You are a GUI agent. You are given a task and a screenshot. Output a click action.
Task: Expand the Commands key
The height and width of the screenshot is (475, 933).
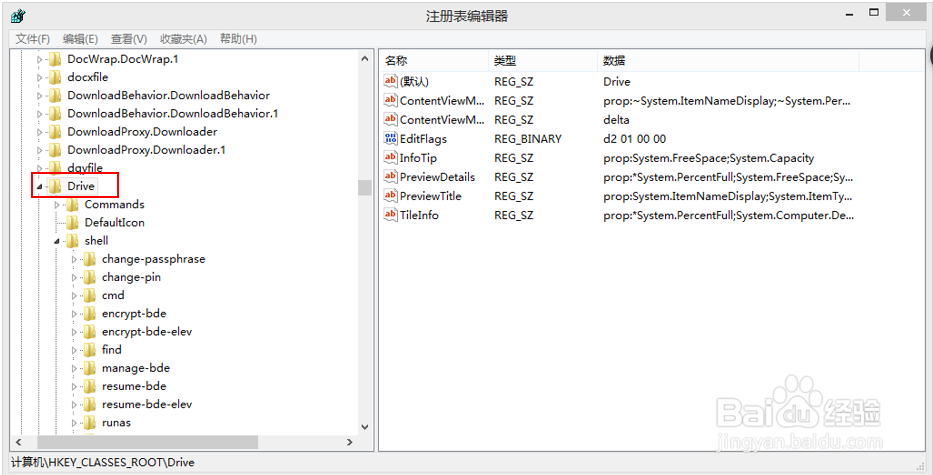[x=57, y=205]
